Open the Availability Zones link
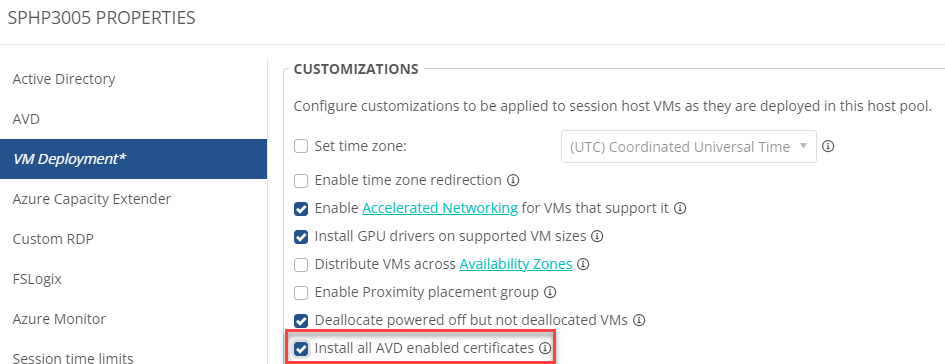The height and width of the screenshot is (364, 945). [516, 264]
